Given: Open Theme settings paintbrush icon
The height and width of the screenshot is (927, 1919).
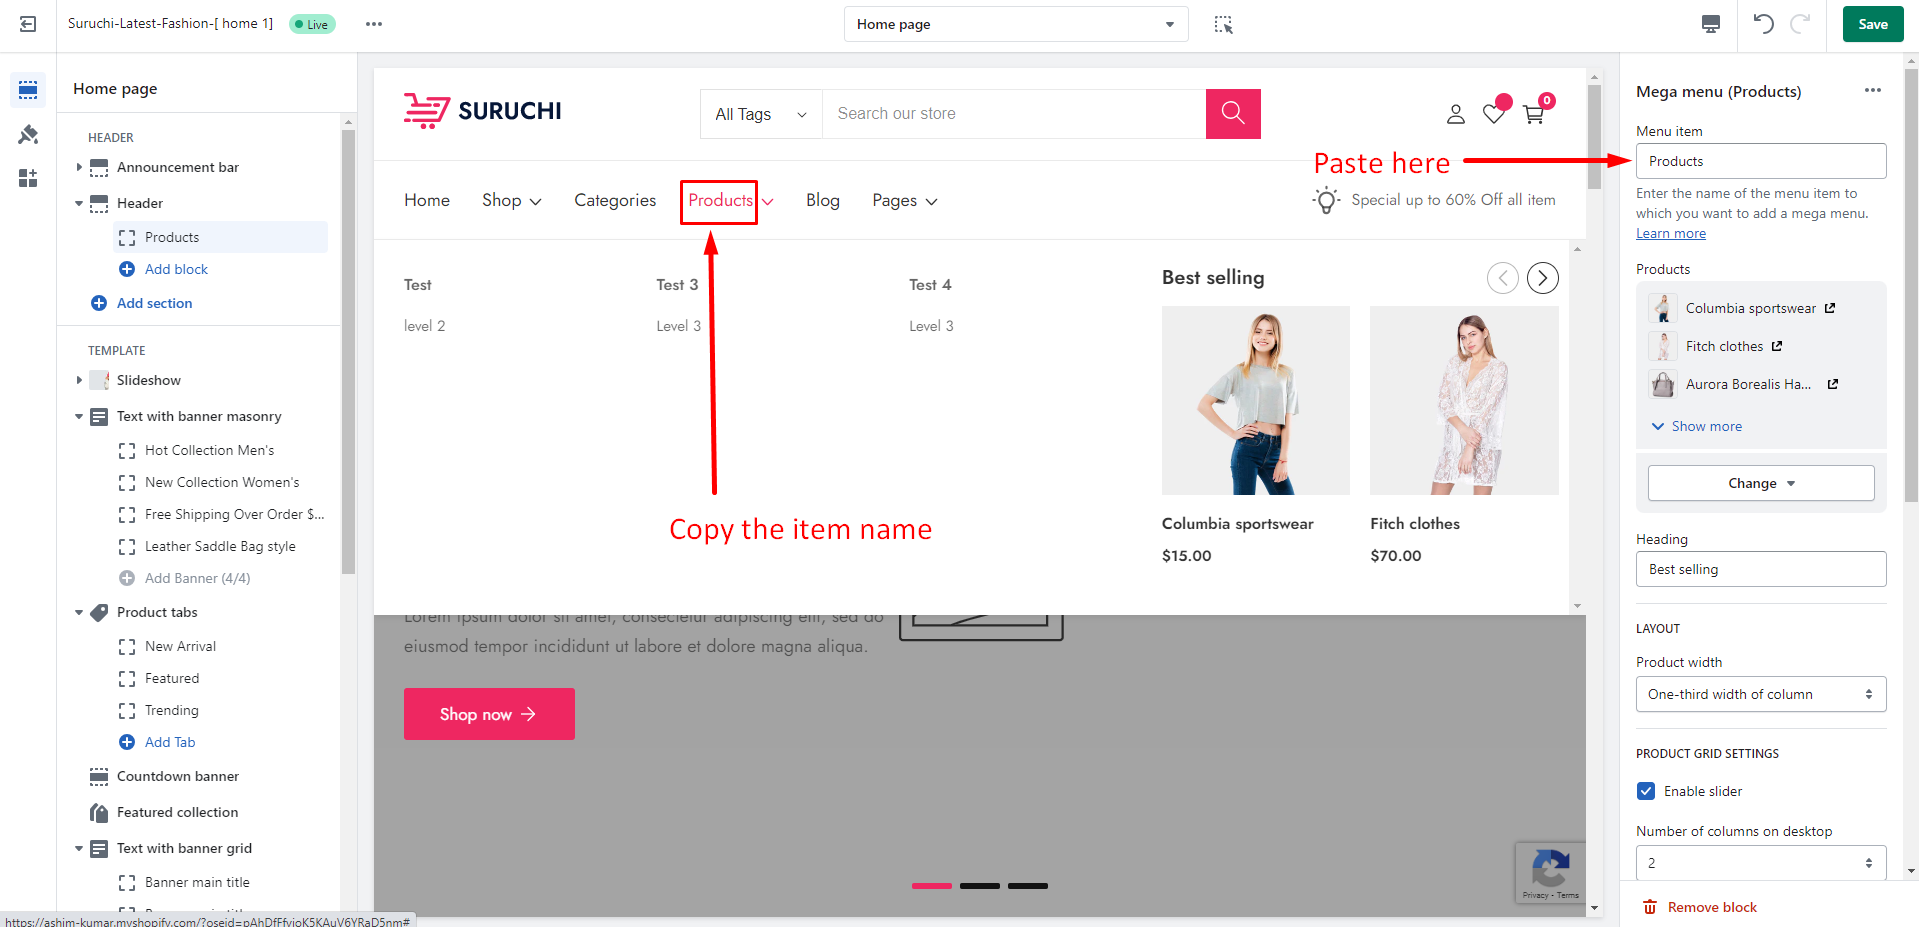Looking at the screenshot, I should point(28,134).
